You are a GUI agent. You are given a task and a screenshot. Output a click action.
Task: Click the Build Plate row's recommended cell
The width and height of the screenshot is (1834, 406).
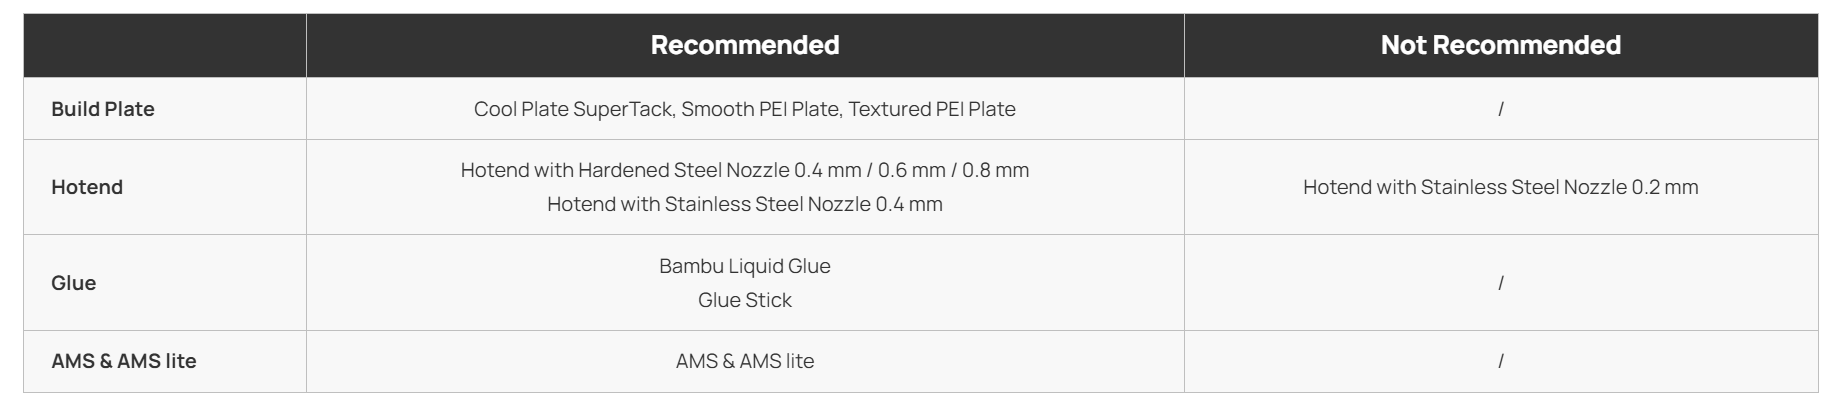point(745,109)
